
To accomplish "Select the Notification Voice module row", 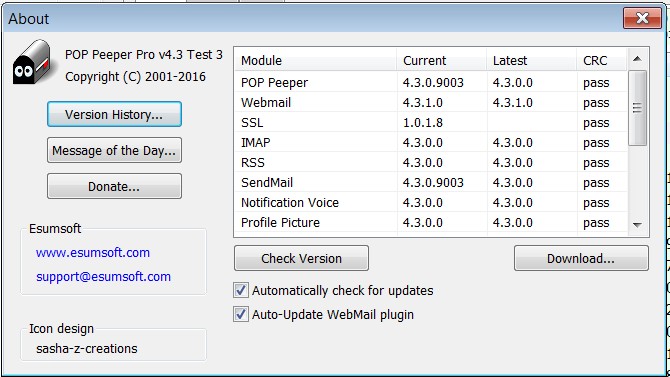I will tap(431, 203).
